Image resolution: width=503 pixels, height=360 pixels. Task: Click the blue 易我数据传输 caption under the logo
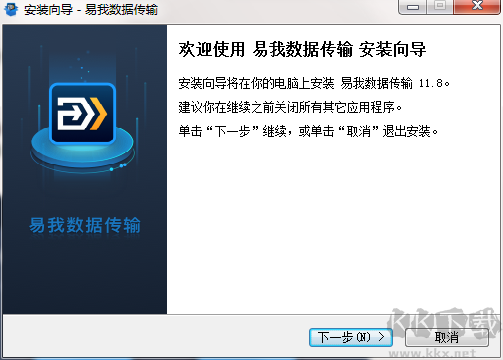[x=85, y=225]
